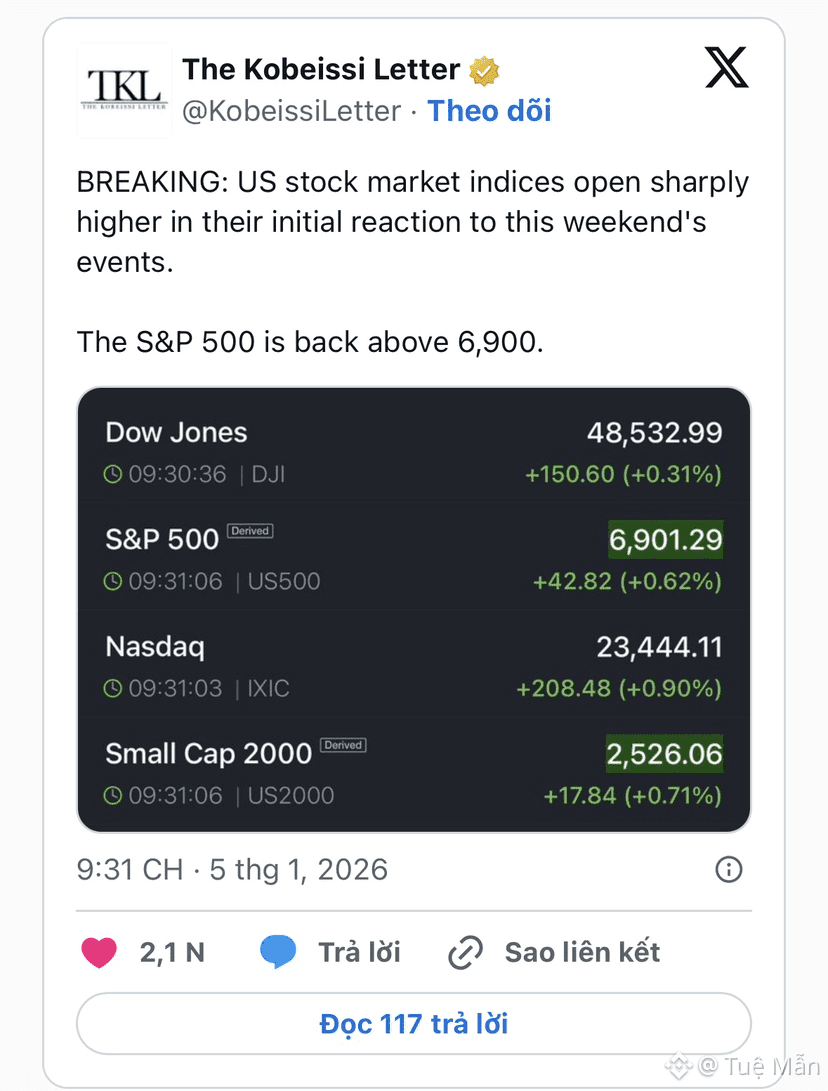Follow via the Theo dõi link
828x1091 pixels.
pyautogui.click(x=489, y=111)
